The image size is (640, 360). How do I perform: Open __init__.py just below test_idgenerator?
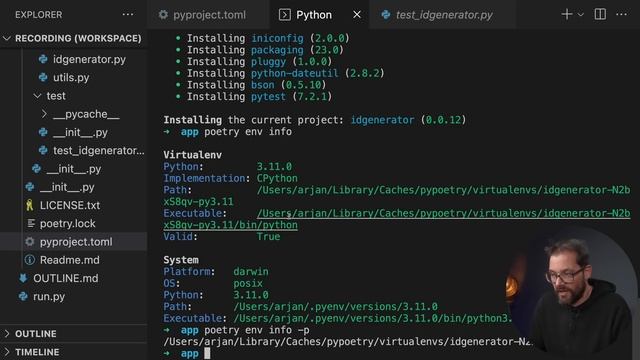[74, 169]
